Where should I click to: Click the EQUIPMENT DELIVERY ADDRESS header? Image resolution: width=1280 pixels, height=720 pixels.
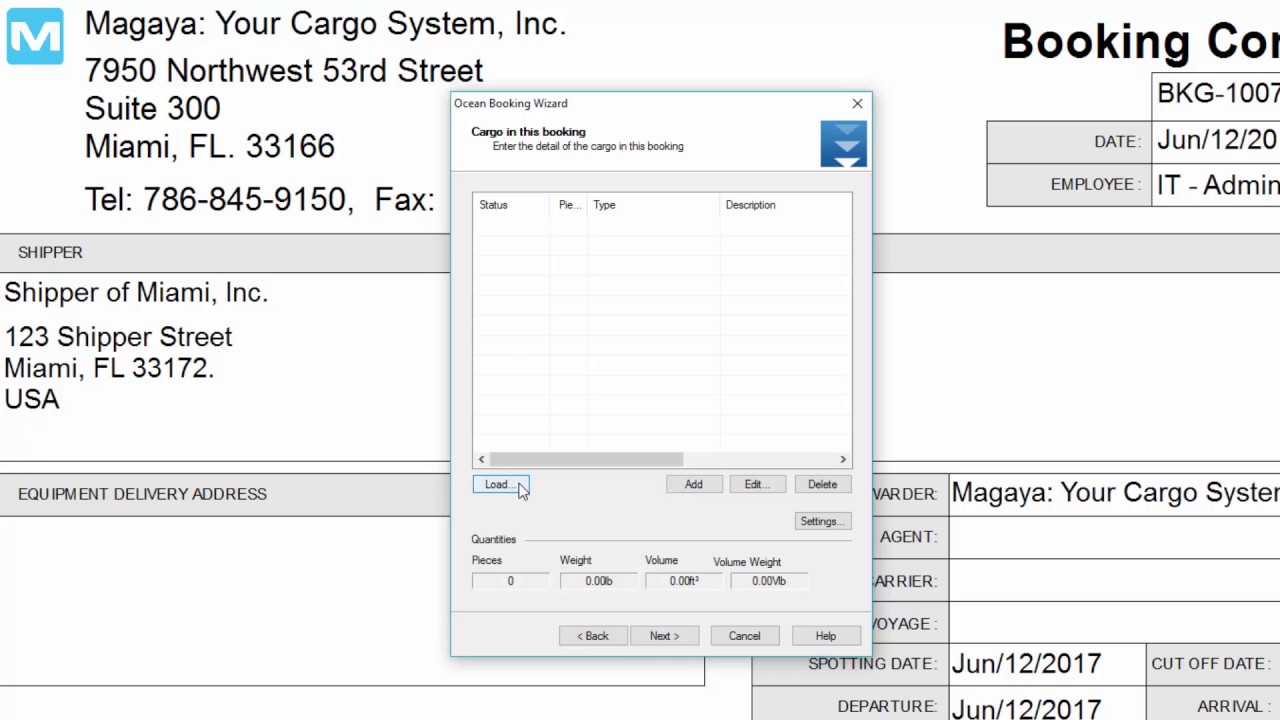(x=142, y=494)
